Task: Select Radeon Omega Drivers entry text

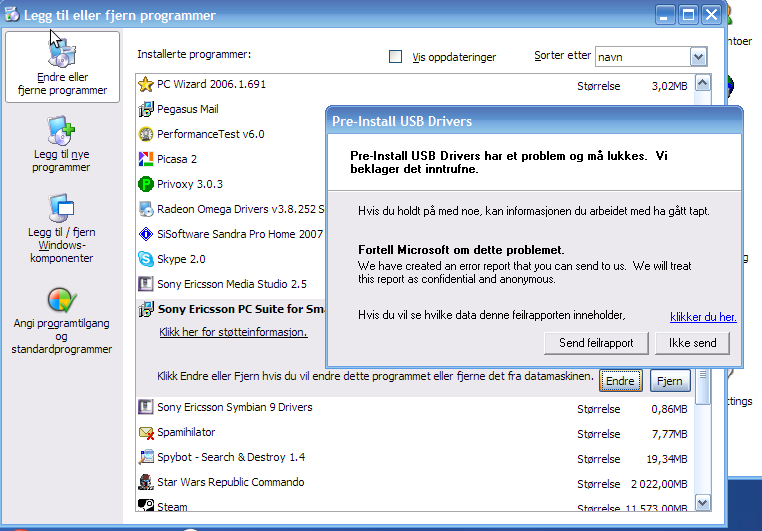Action: tap(241, 209)
